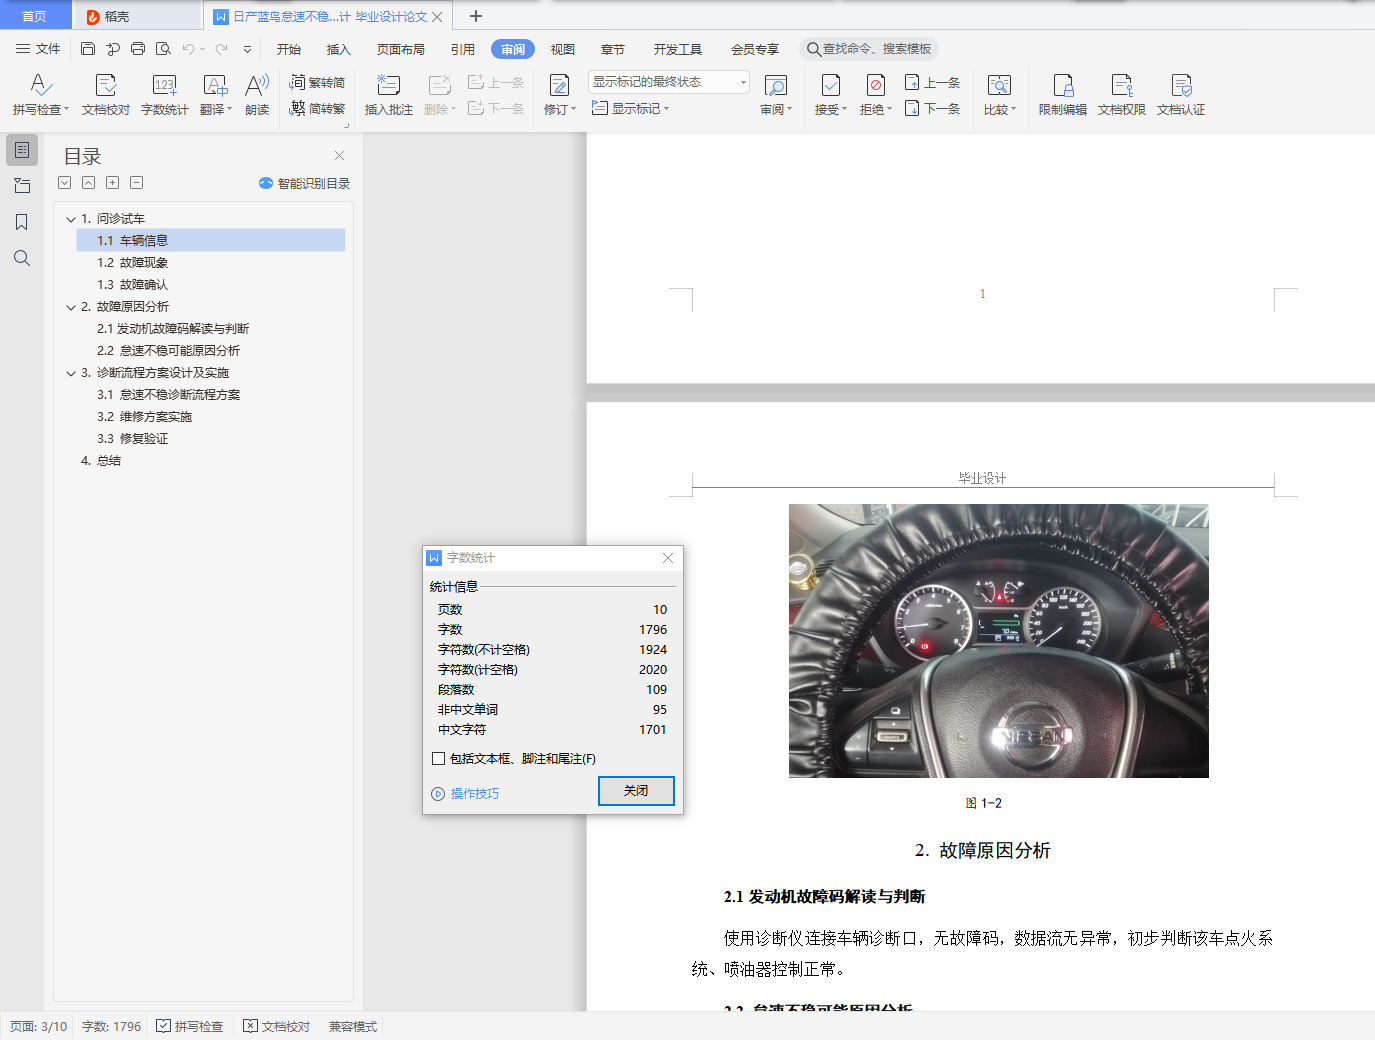Open 操作技巧 tips link
Screen dimensions: 1375x1040
click(x=465, y=793)
